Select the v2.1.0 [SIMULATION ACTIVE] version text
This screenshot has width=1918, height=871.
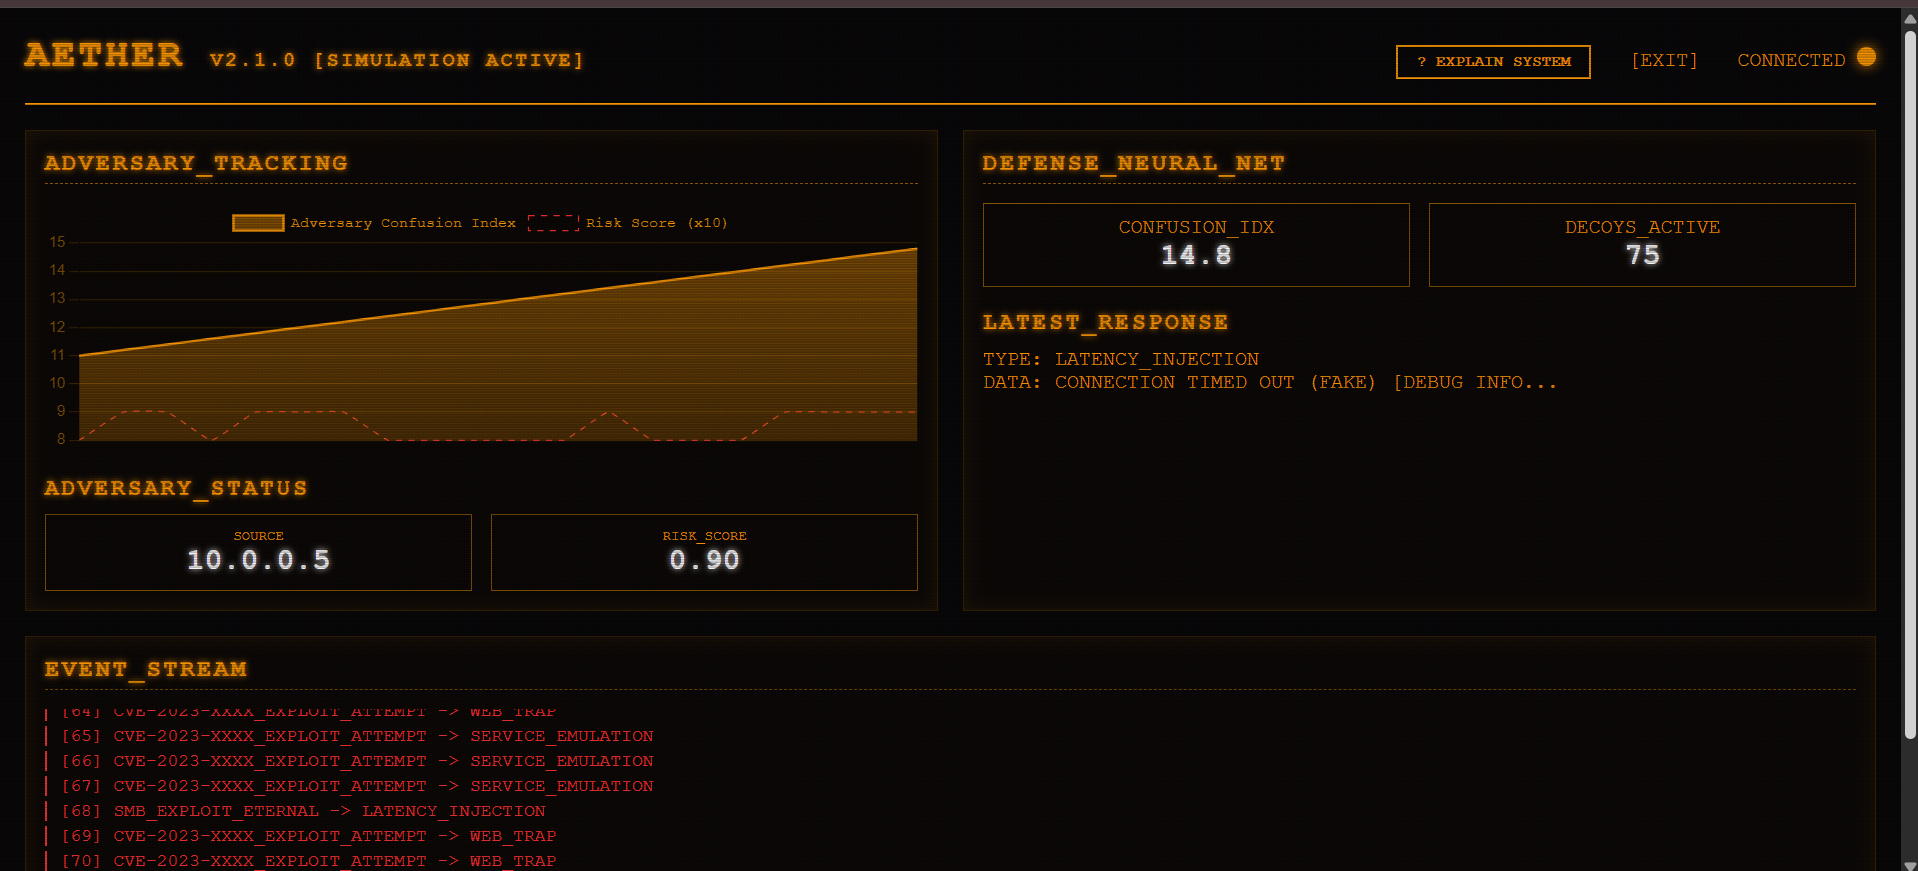[397, 60]
